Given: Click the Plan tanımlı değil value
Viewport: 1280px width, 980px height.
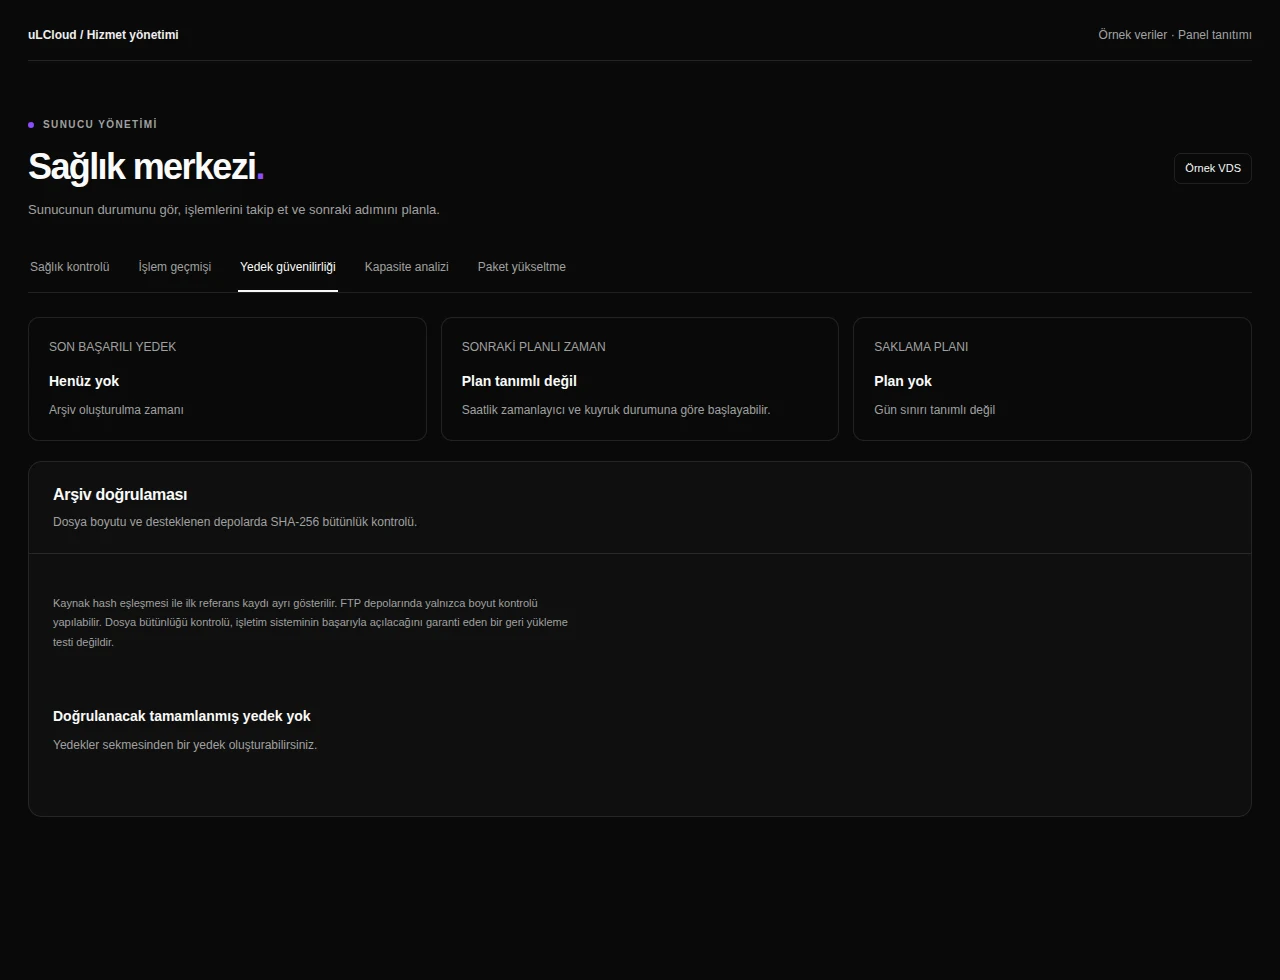Looking at the screenshot, I should (519, 381).
